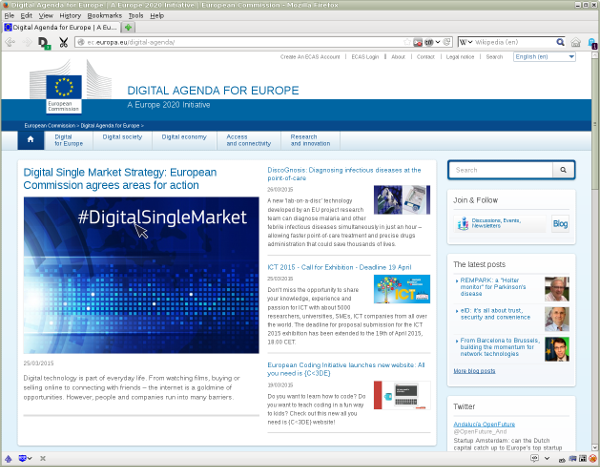Open the Help menu
The width and height of the screenshot is (600, 467).
click(x=157, y=15)
